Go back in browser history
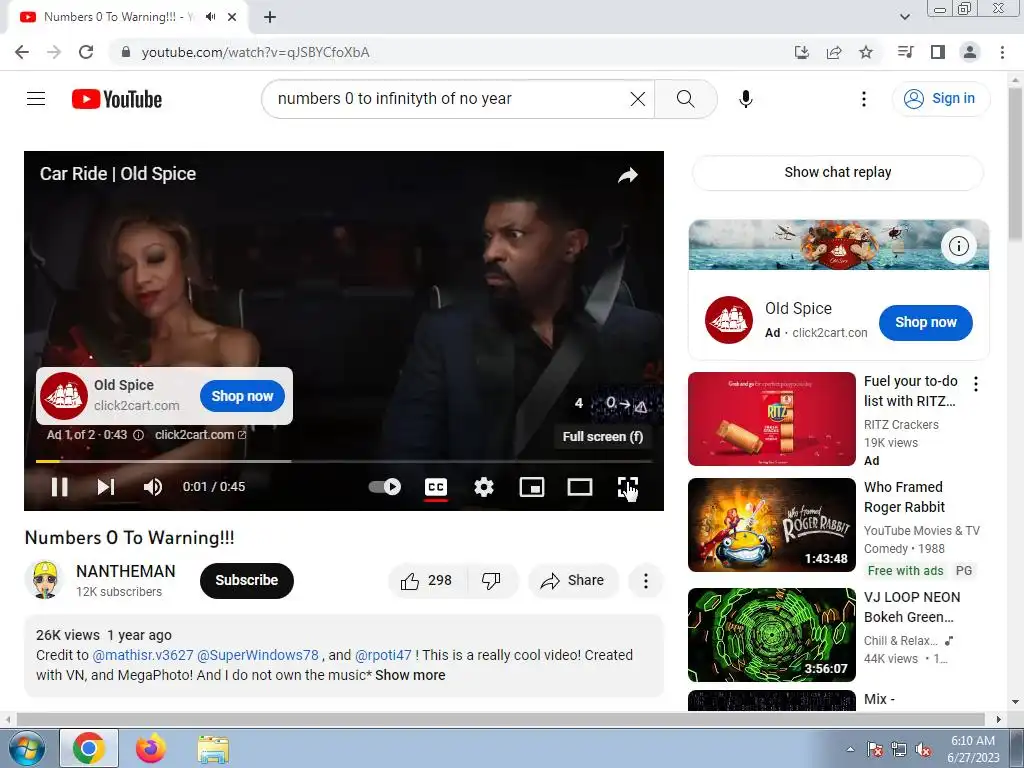Screen dimensions: 1024x768 pyautogui.click(x=22, y=52)
